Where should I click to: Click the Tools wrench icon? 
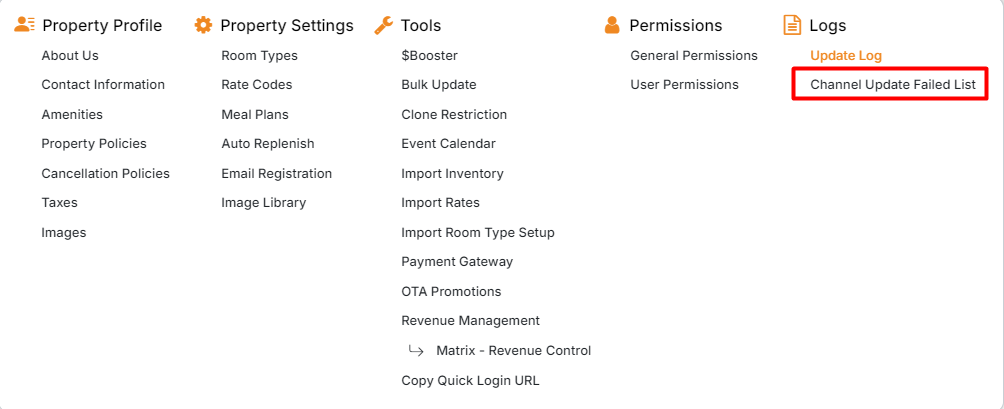click(x=383, y=25)
